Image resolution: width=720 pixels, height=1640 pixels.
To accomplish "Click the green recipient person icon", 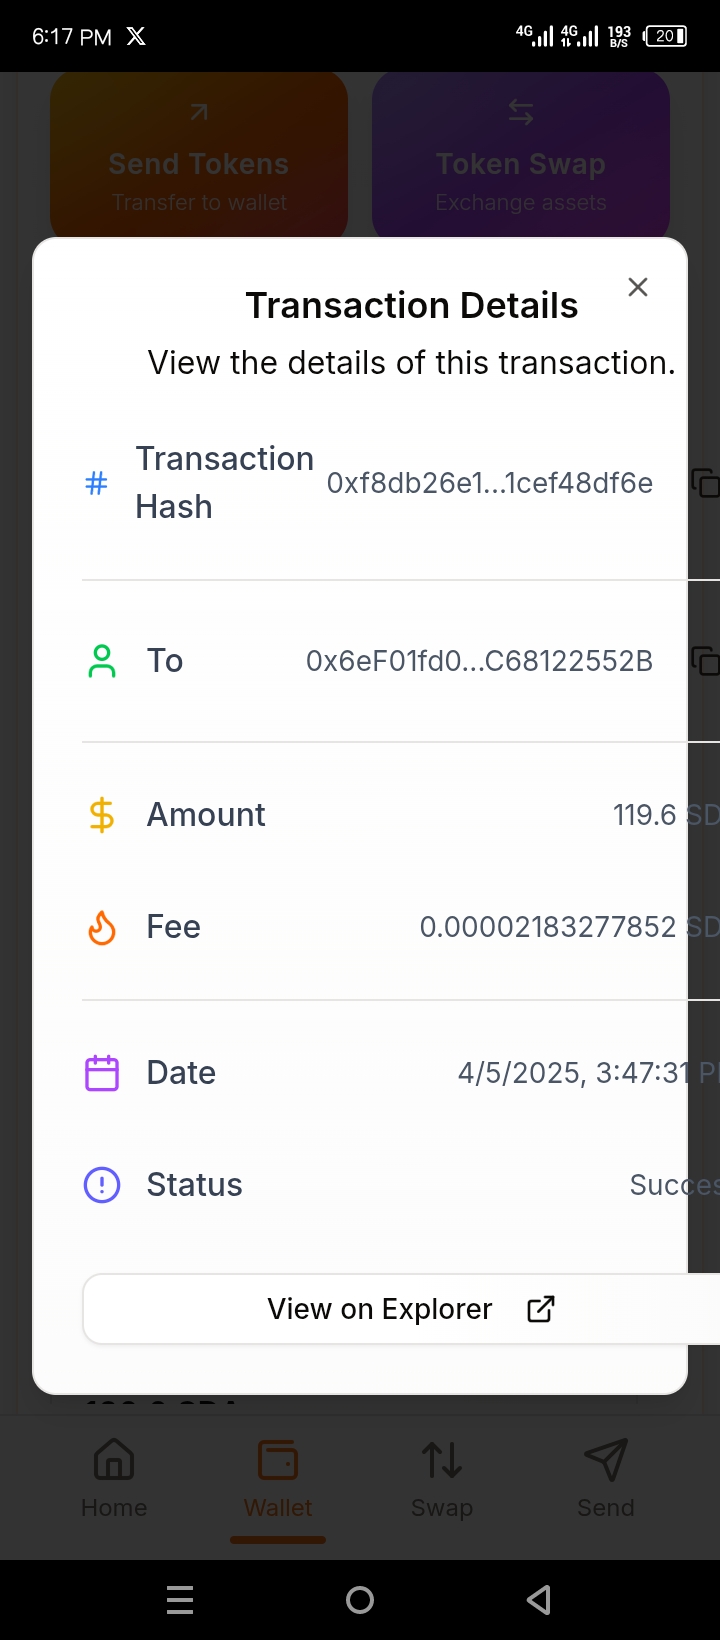I will click(102, 661).
